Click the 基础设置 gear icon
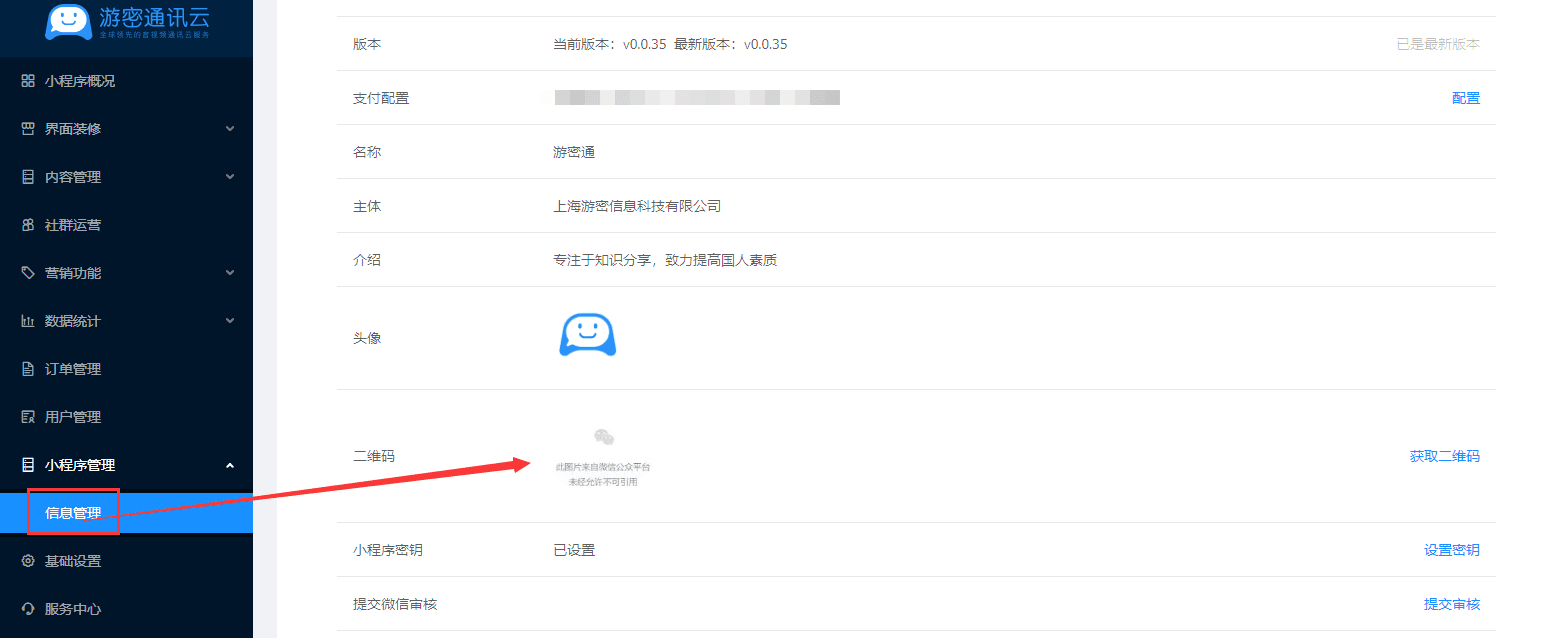1547x638 pixels. pos(28,561)
